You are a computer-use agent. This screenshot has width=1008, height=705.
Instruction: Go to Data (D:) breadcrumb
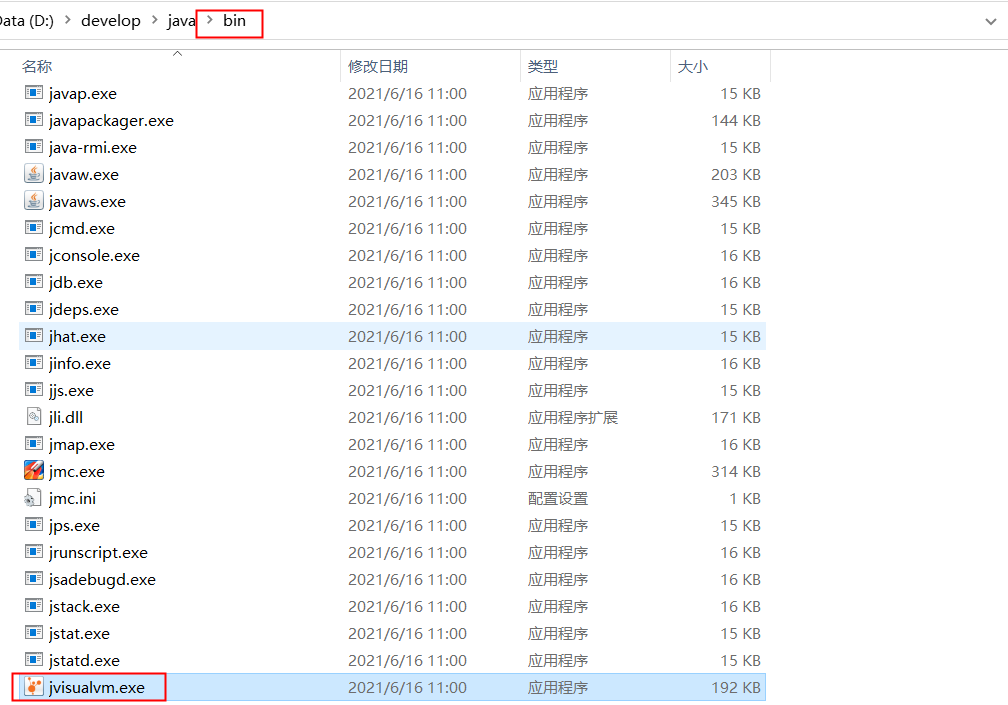point(26,21)
